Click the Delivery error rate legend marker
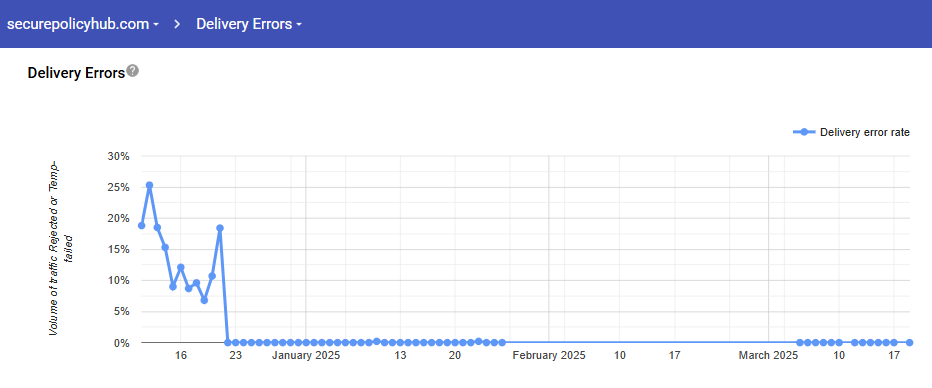 [x=804, y=133]
